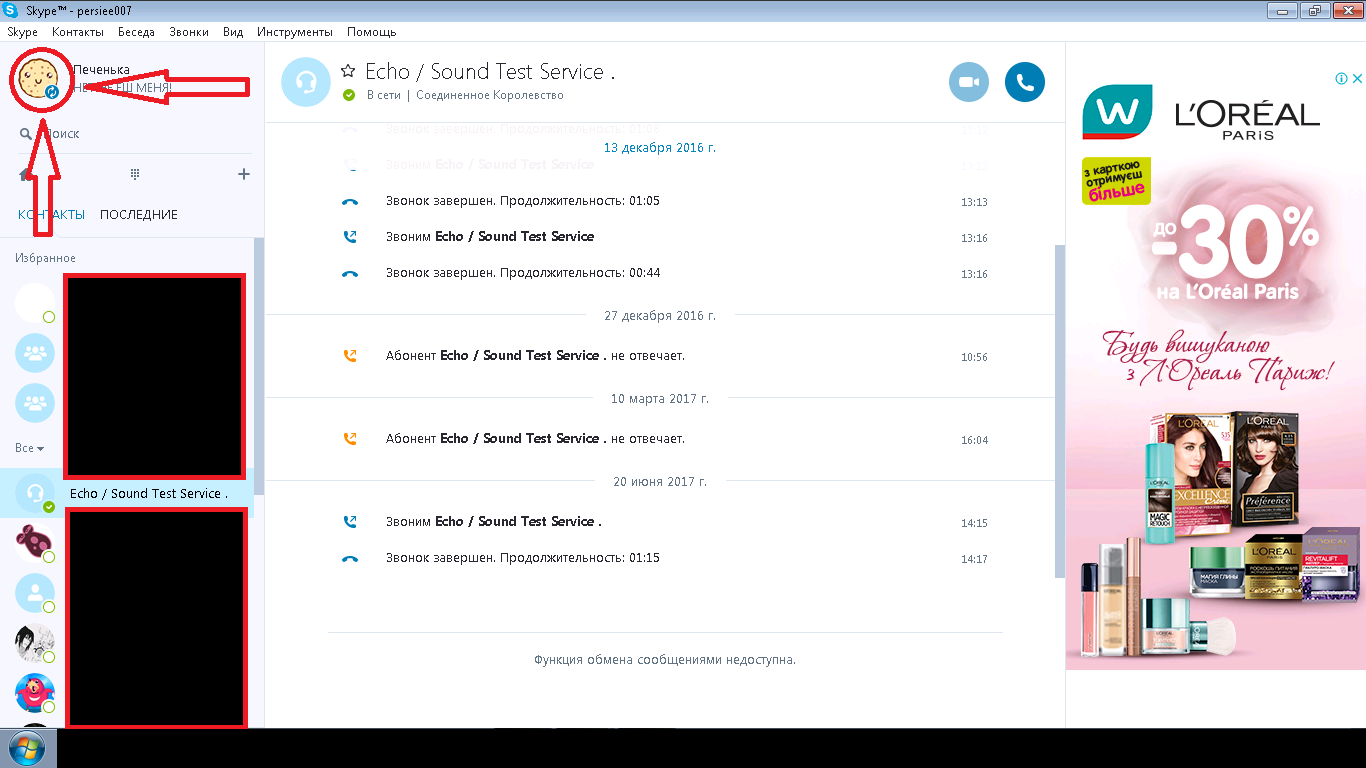This screenshot has width=1366, height=768.
Task: Select the contact with default person silhouette avatar
Action: 35,593
